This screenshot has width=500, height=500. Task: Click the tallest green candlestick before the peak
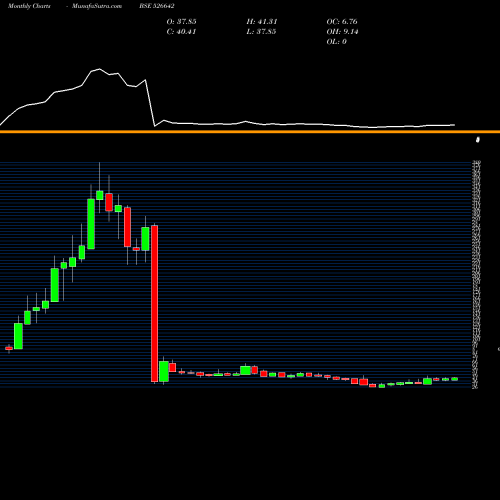(x=91, y=224)
